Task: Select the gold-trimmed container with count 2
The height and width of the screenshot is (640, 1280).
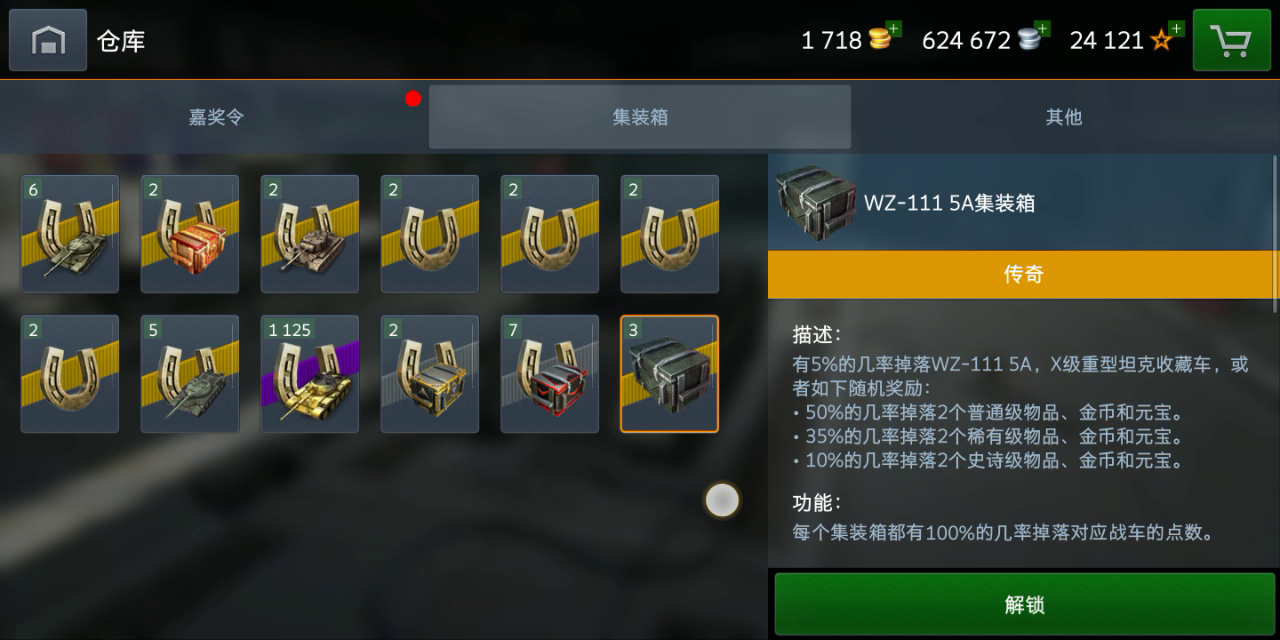Action: tap(430, 374)
